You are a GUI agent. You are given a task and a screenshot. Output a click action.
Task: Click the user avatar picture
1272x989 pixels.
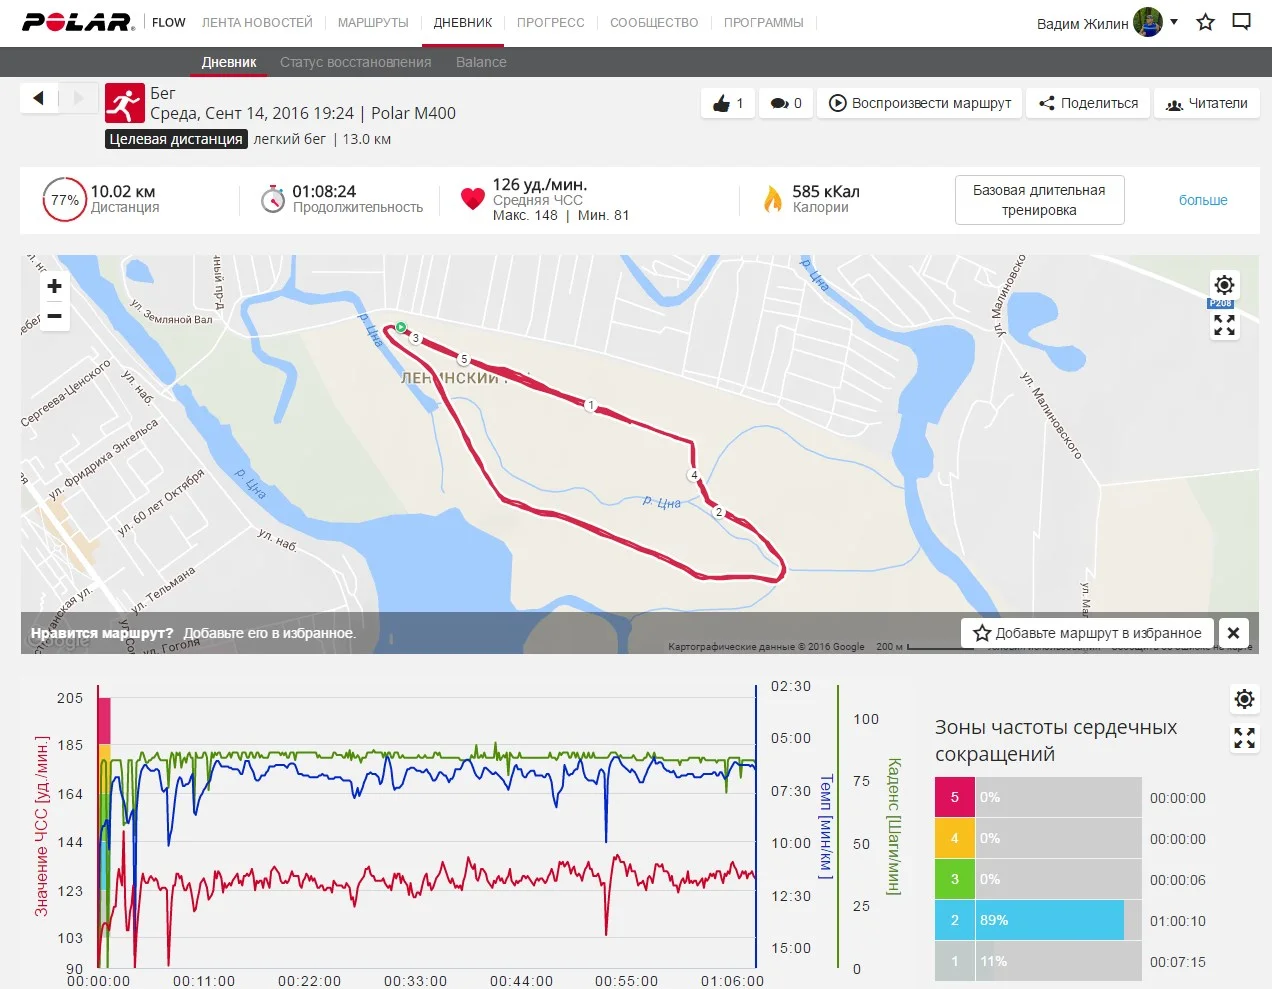(1148, 22)
